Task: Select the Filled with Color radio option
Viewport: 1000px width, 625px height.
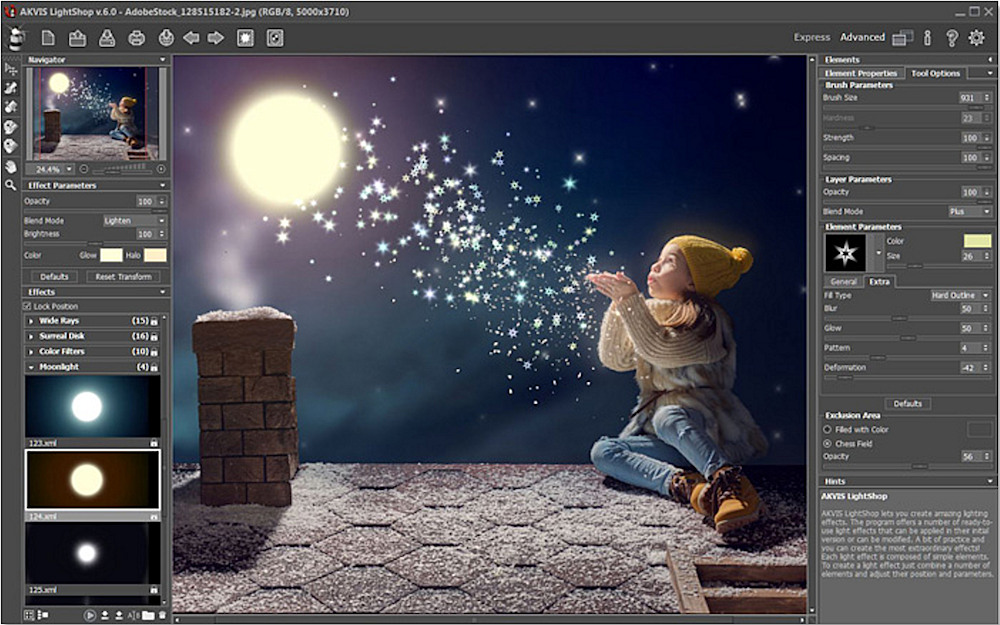Action: click(827, 429)
